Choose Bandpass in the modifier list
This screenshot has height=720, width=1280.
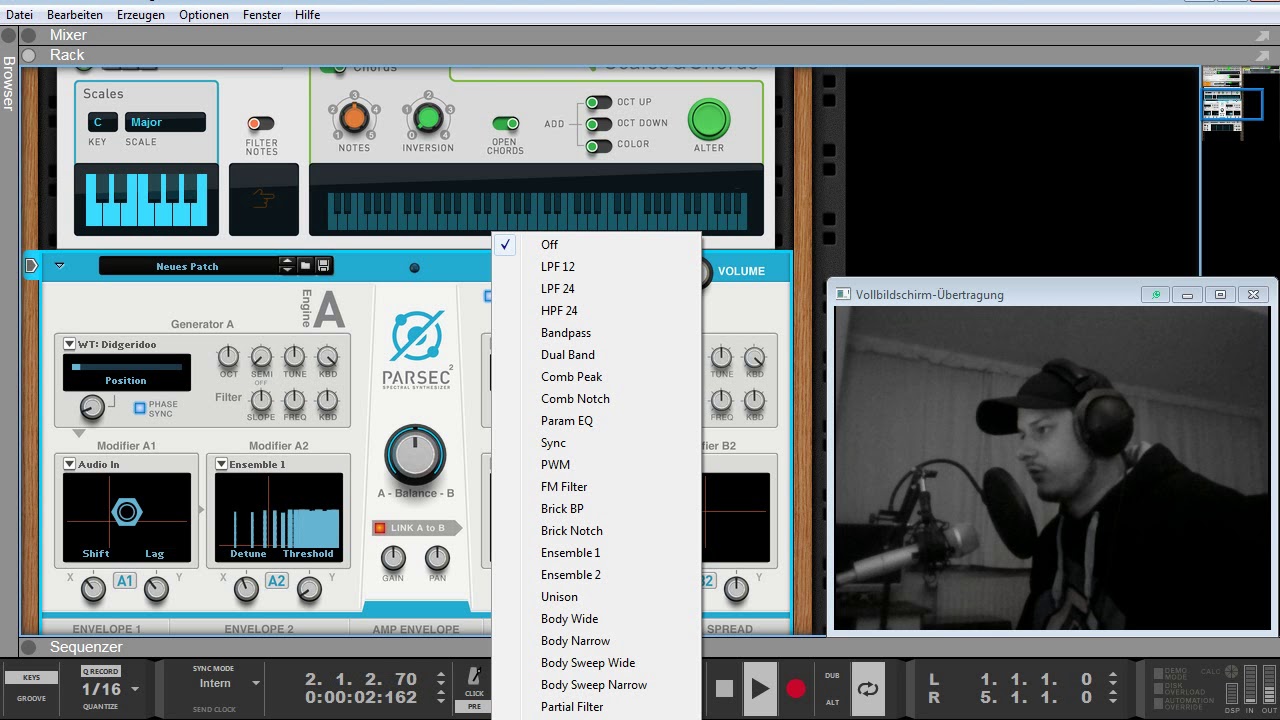coord(596,333)
